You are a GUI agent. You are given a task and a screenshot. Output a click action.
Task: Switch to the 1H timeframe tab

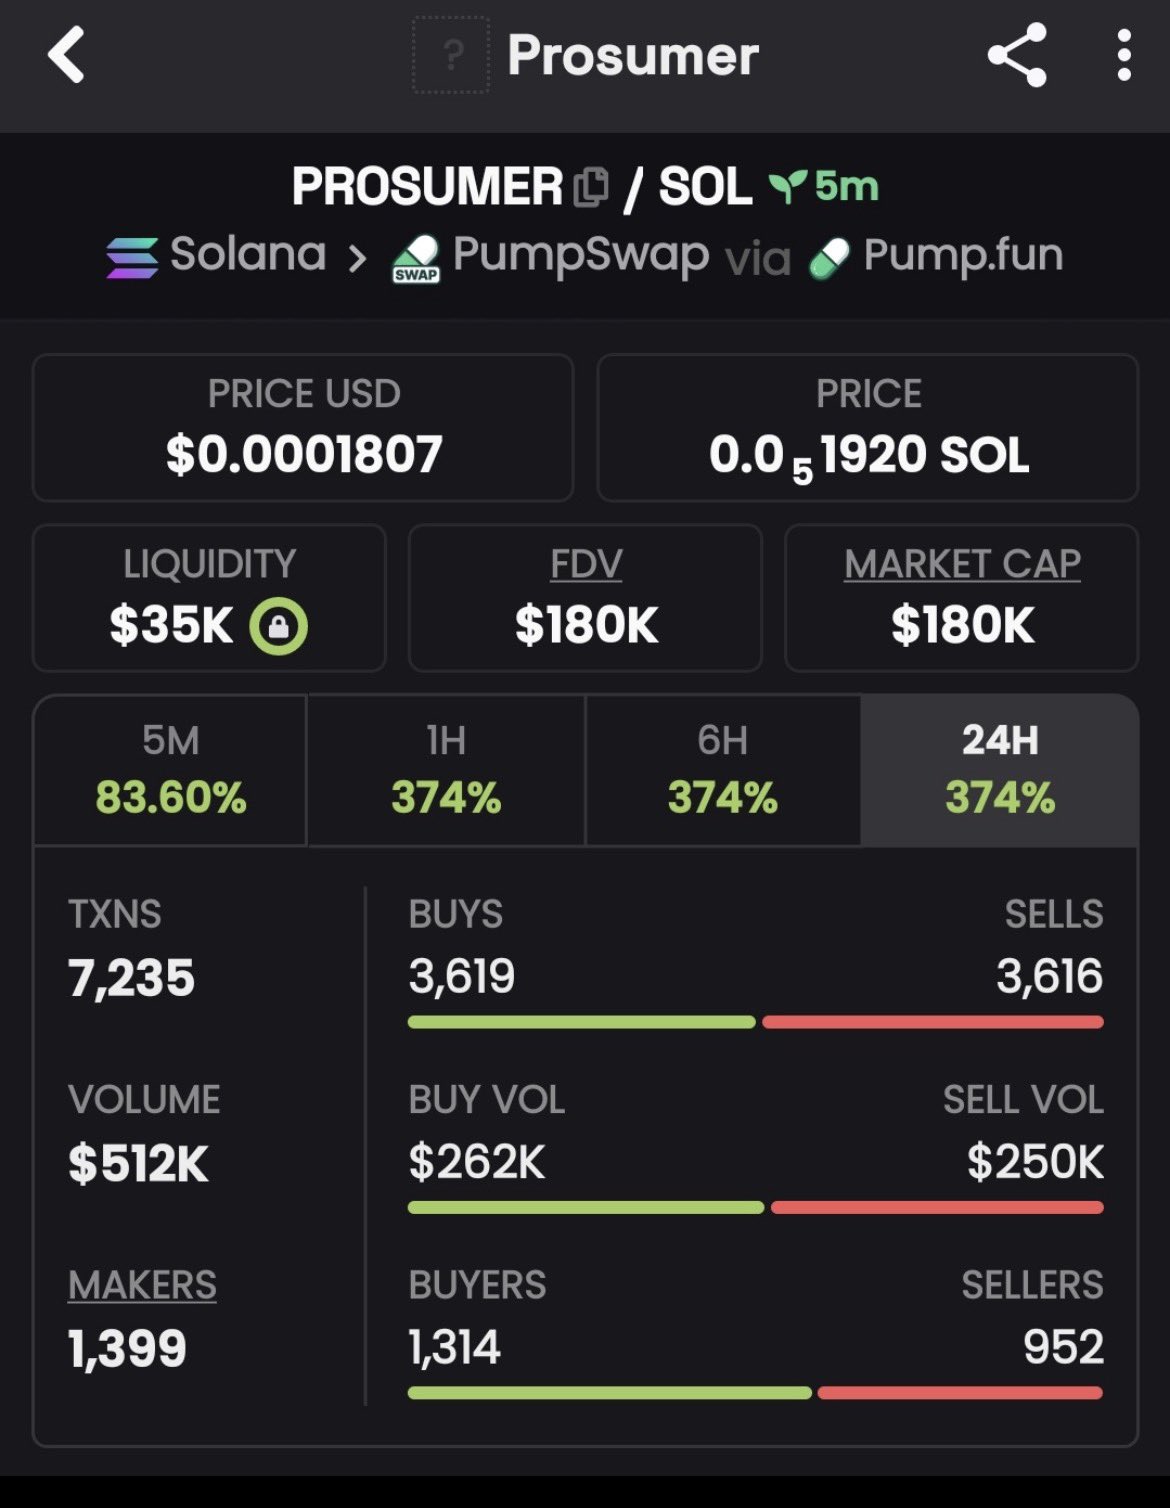[446, 770]
